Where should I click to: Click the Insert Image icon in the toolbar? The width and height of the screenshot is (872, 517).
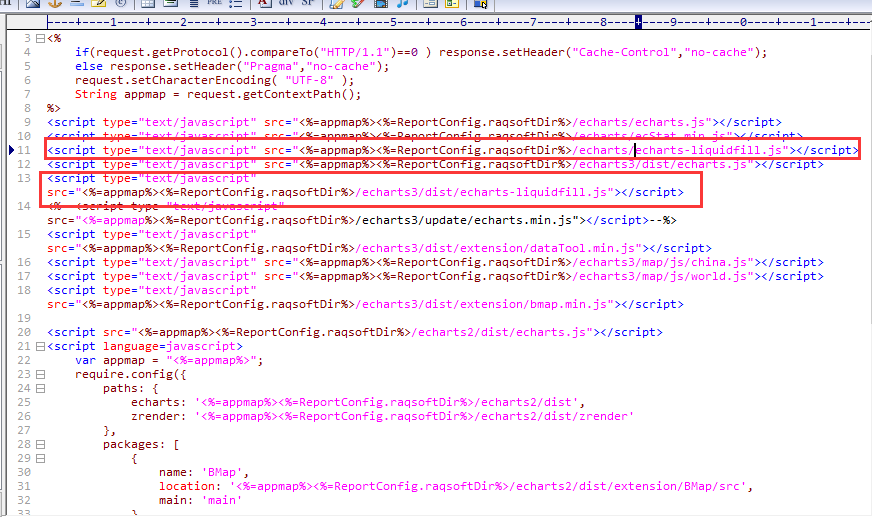tap(33, 3)
